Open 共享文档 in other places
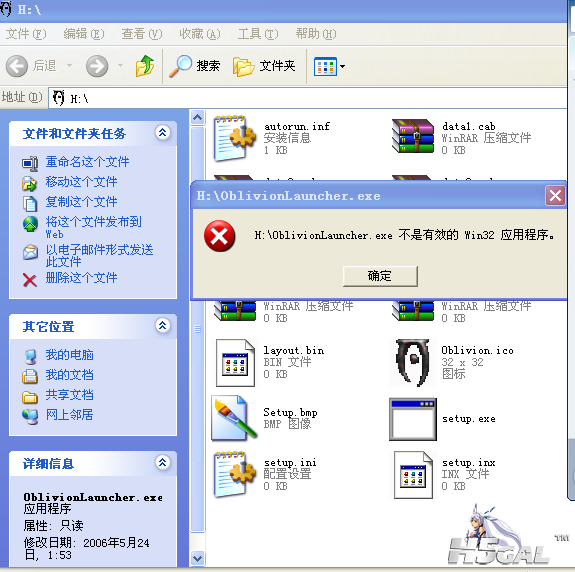The image size is (575, 572). [69, 395]
